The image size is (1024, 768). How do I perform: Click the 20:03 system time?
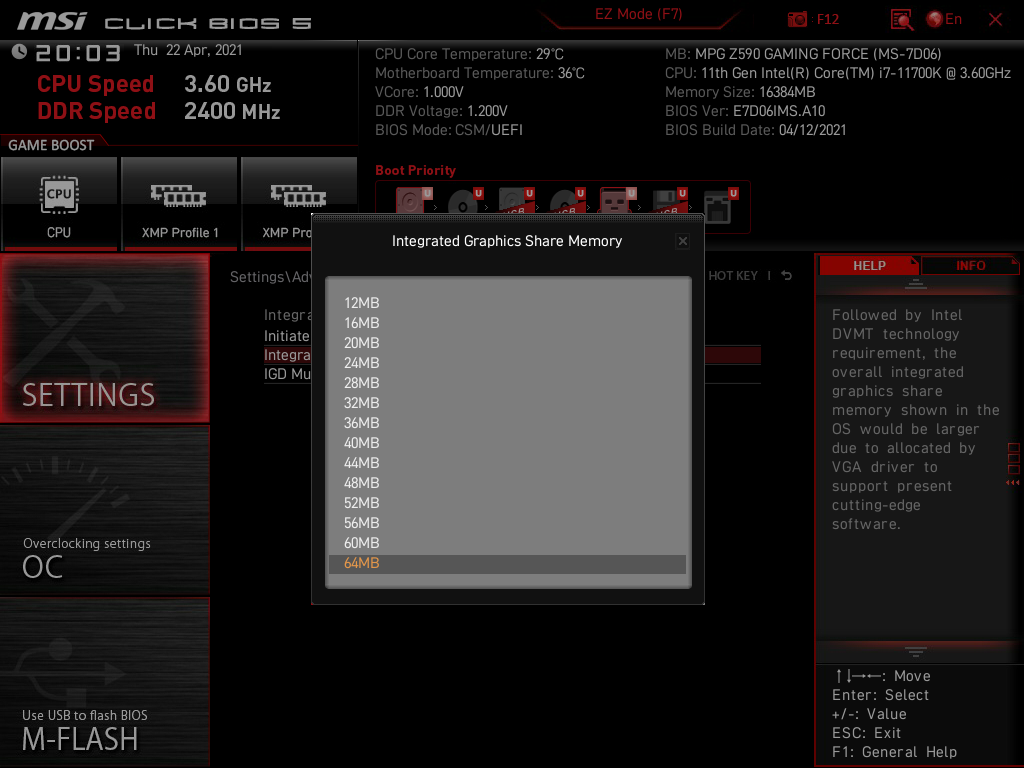coord(78,54)
